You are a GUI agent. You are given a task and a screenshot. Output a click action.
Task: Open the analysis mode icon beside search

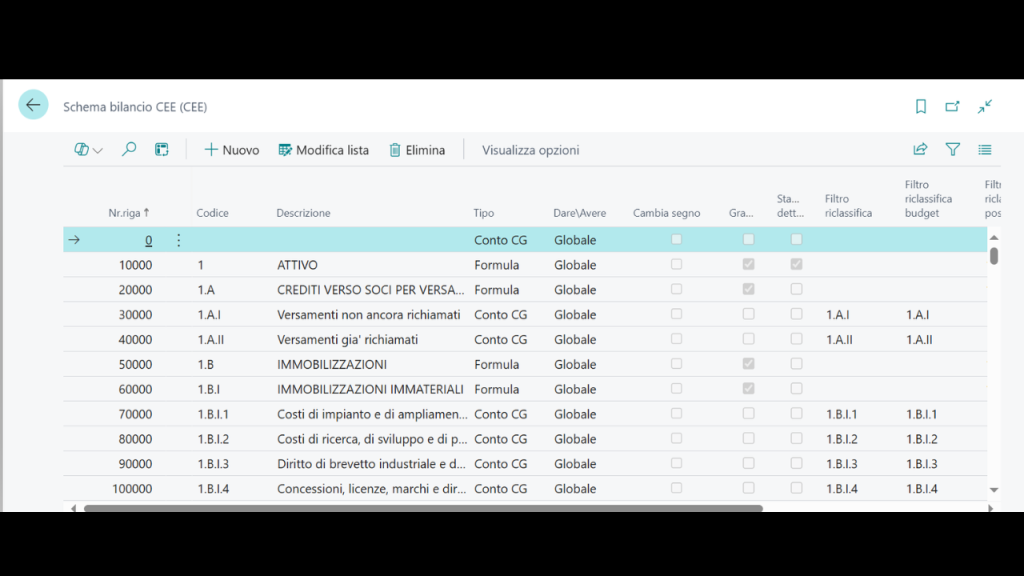click(161, 150)
